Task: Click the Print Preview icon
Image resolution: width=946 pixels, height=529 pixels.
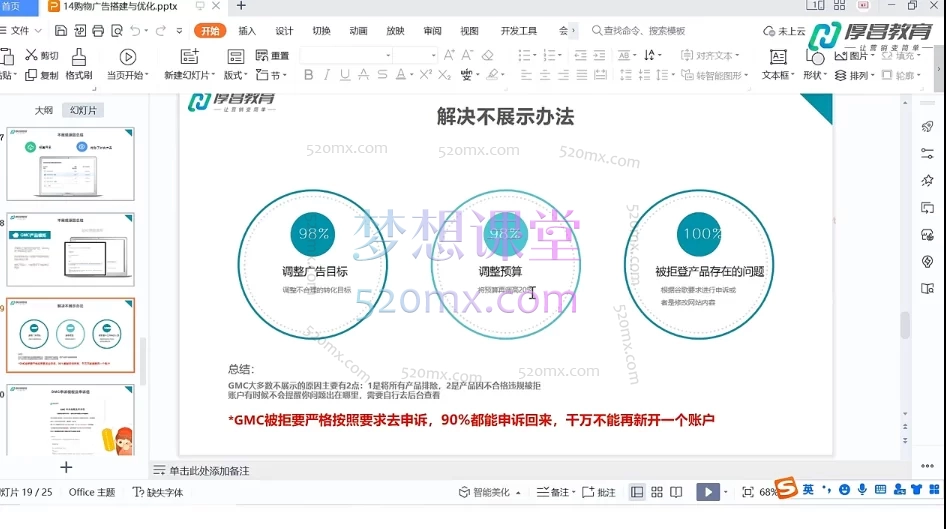Action: (116, 31)
